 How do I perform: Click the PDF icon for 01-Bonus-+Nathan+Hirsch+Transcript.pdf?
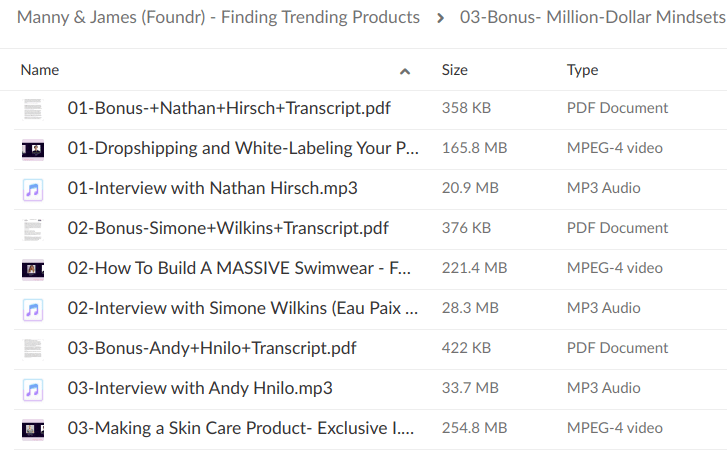click(x=33, y=108)
